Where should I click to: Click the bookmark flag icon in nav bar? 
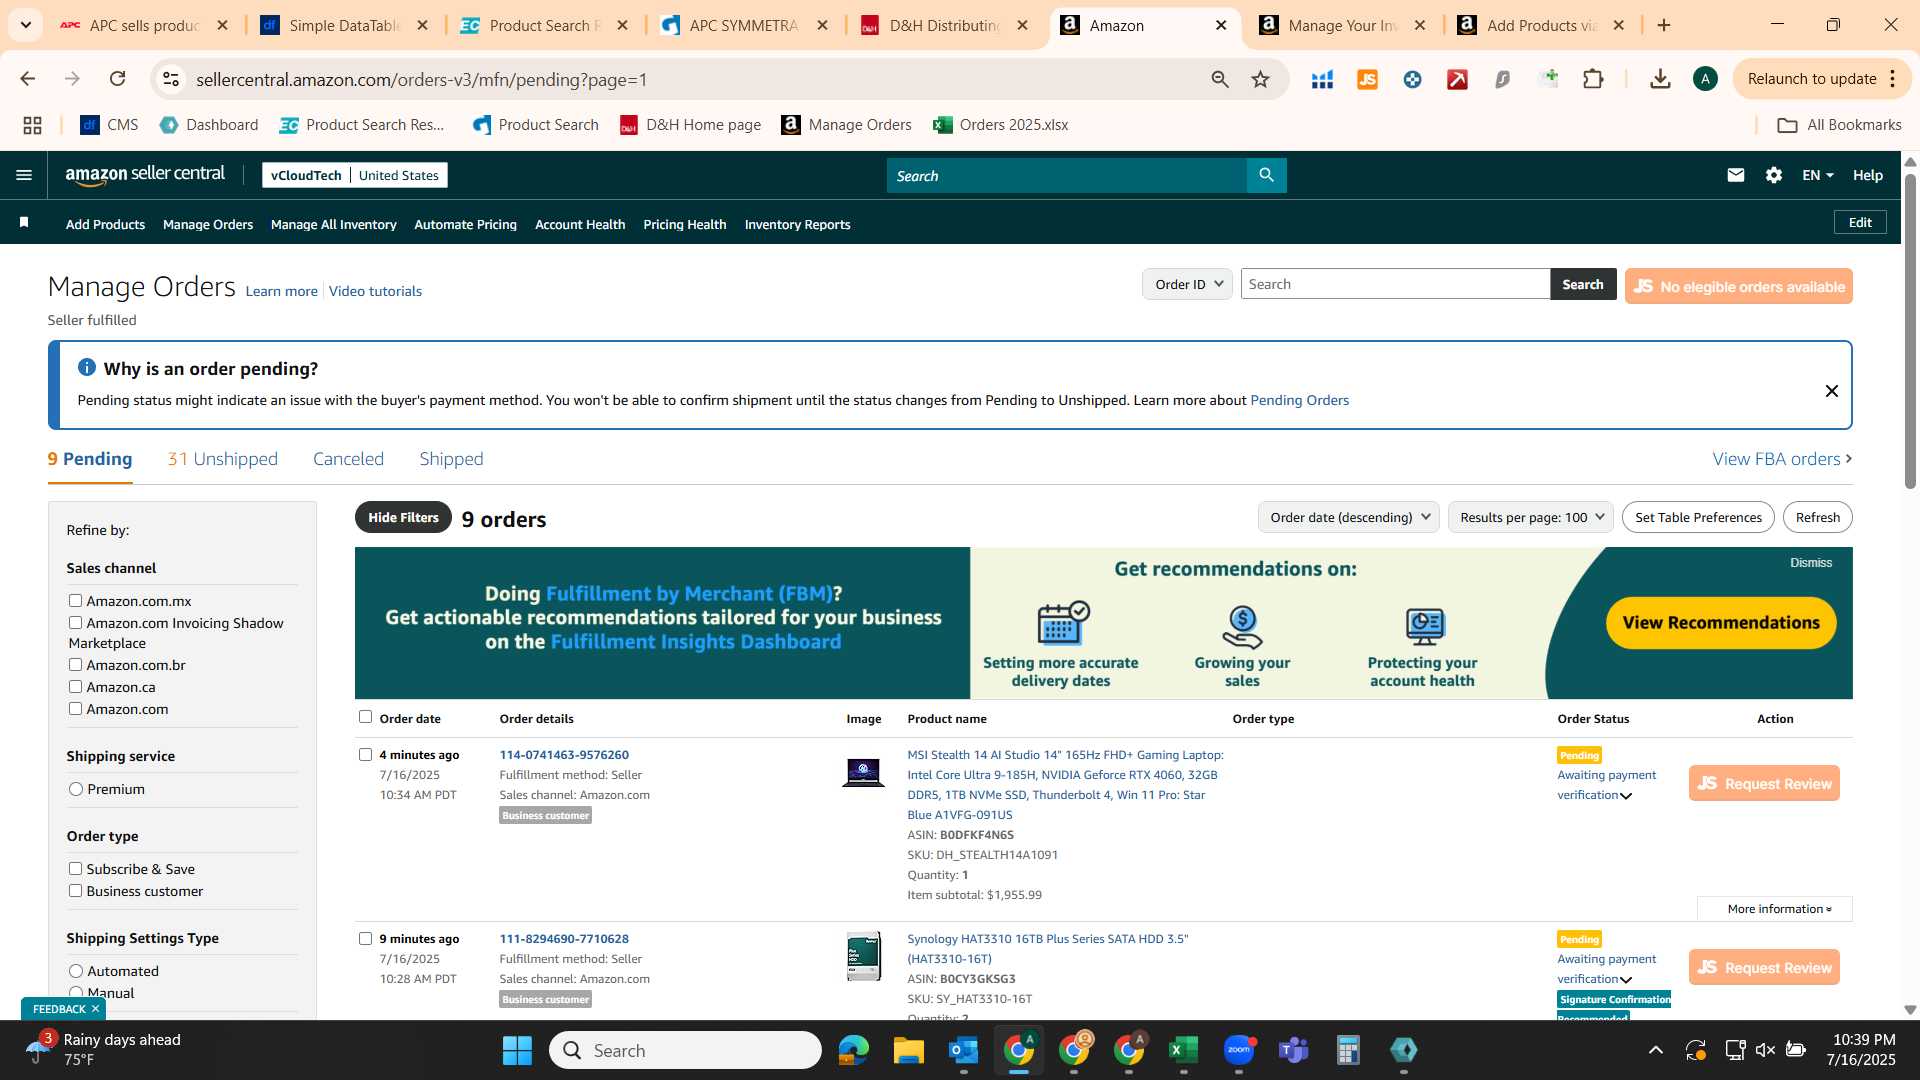point(24,222)
